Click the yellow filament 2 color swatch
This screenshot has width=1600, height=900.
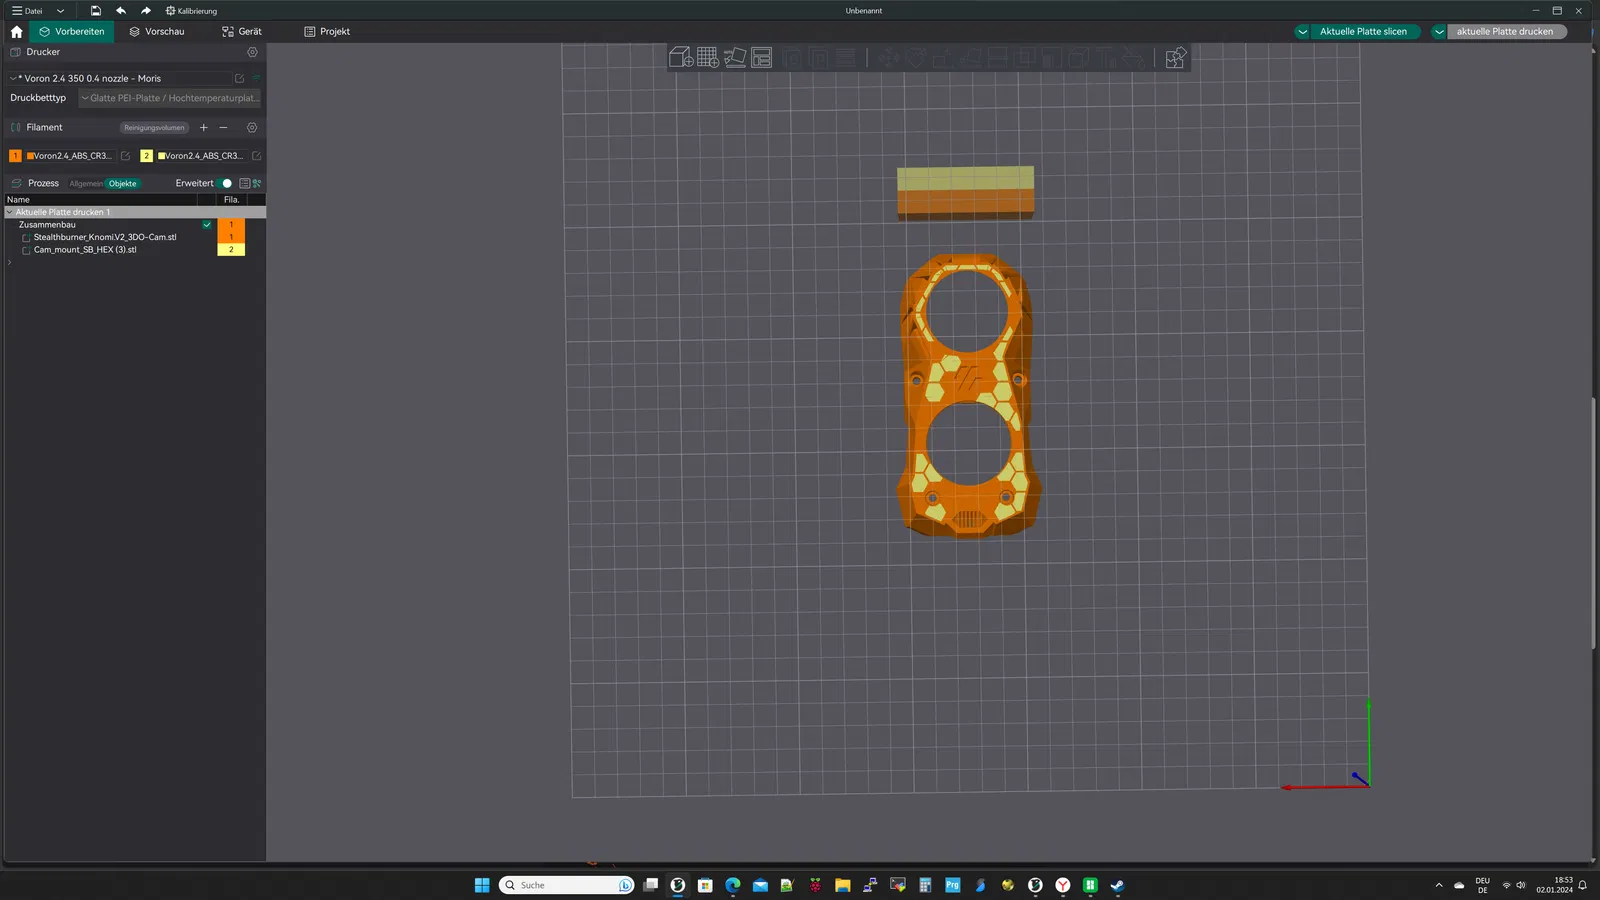tap(146, 156)
